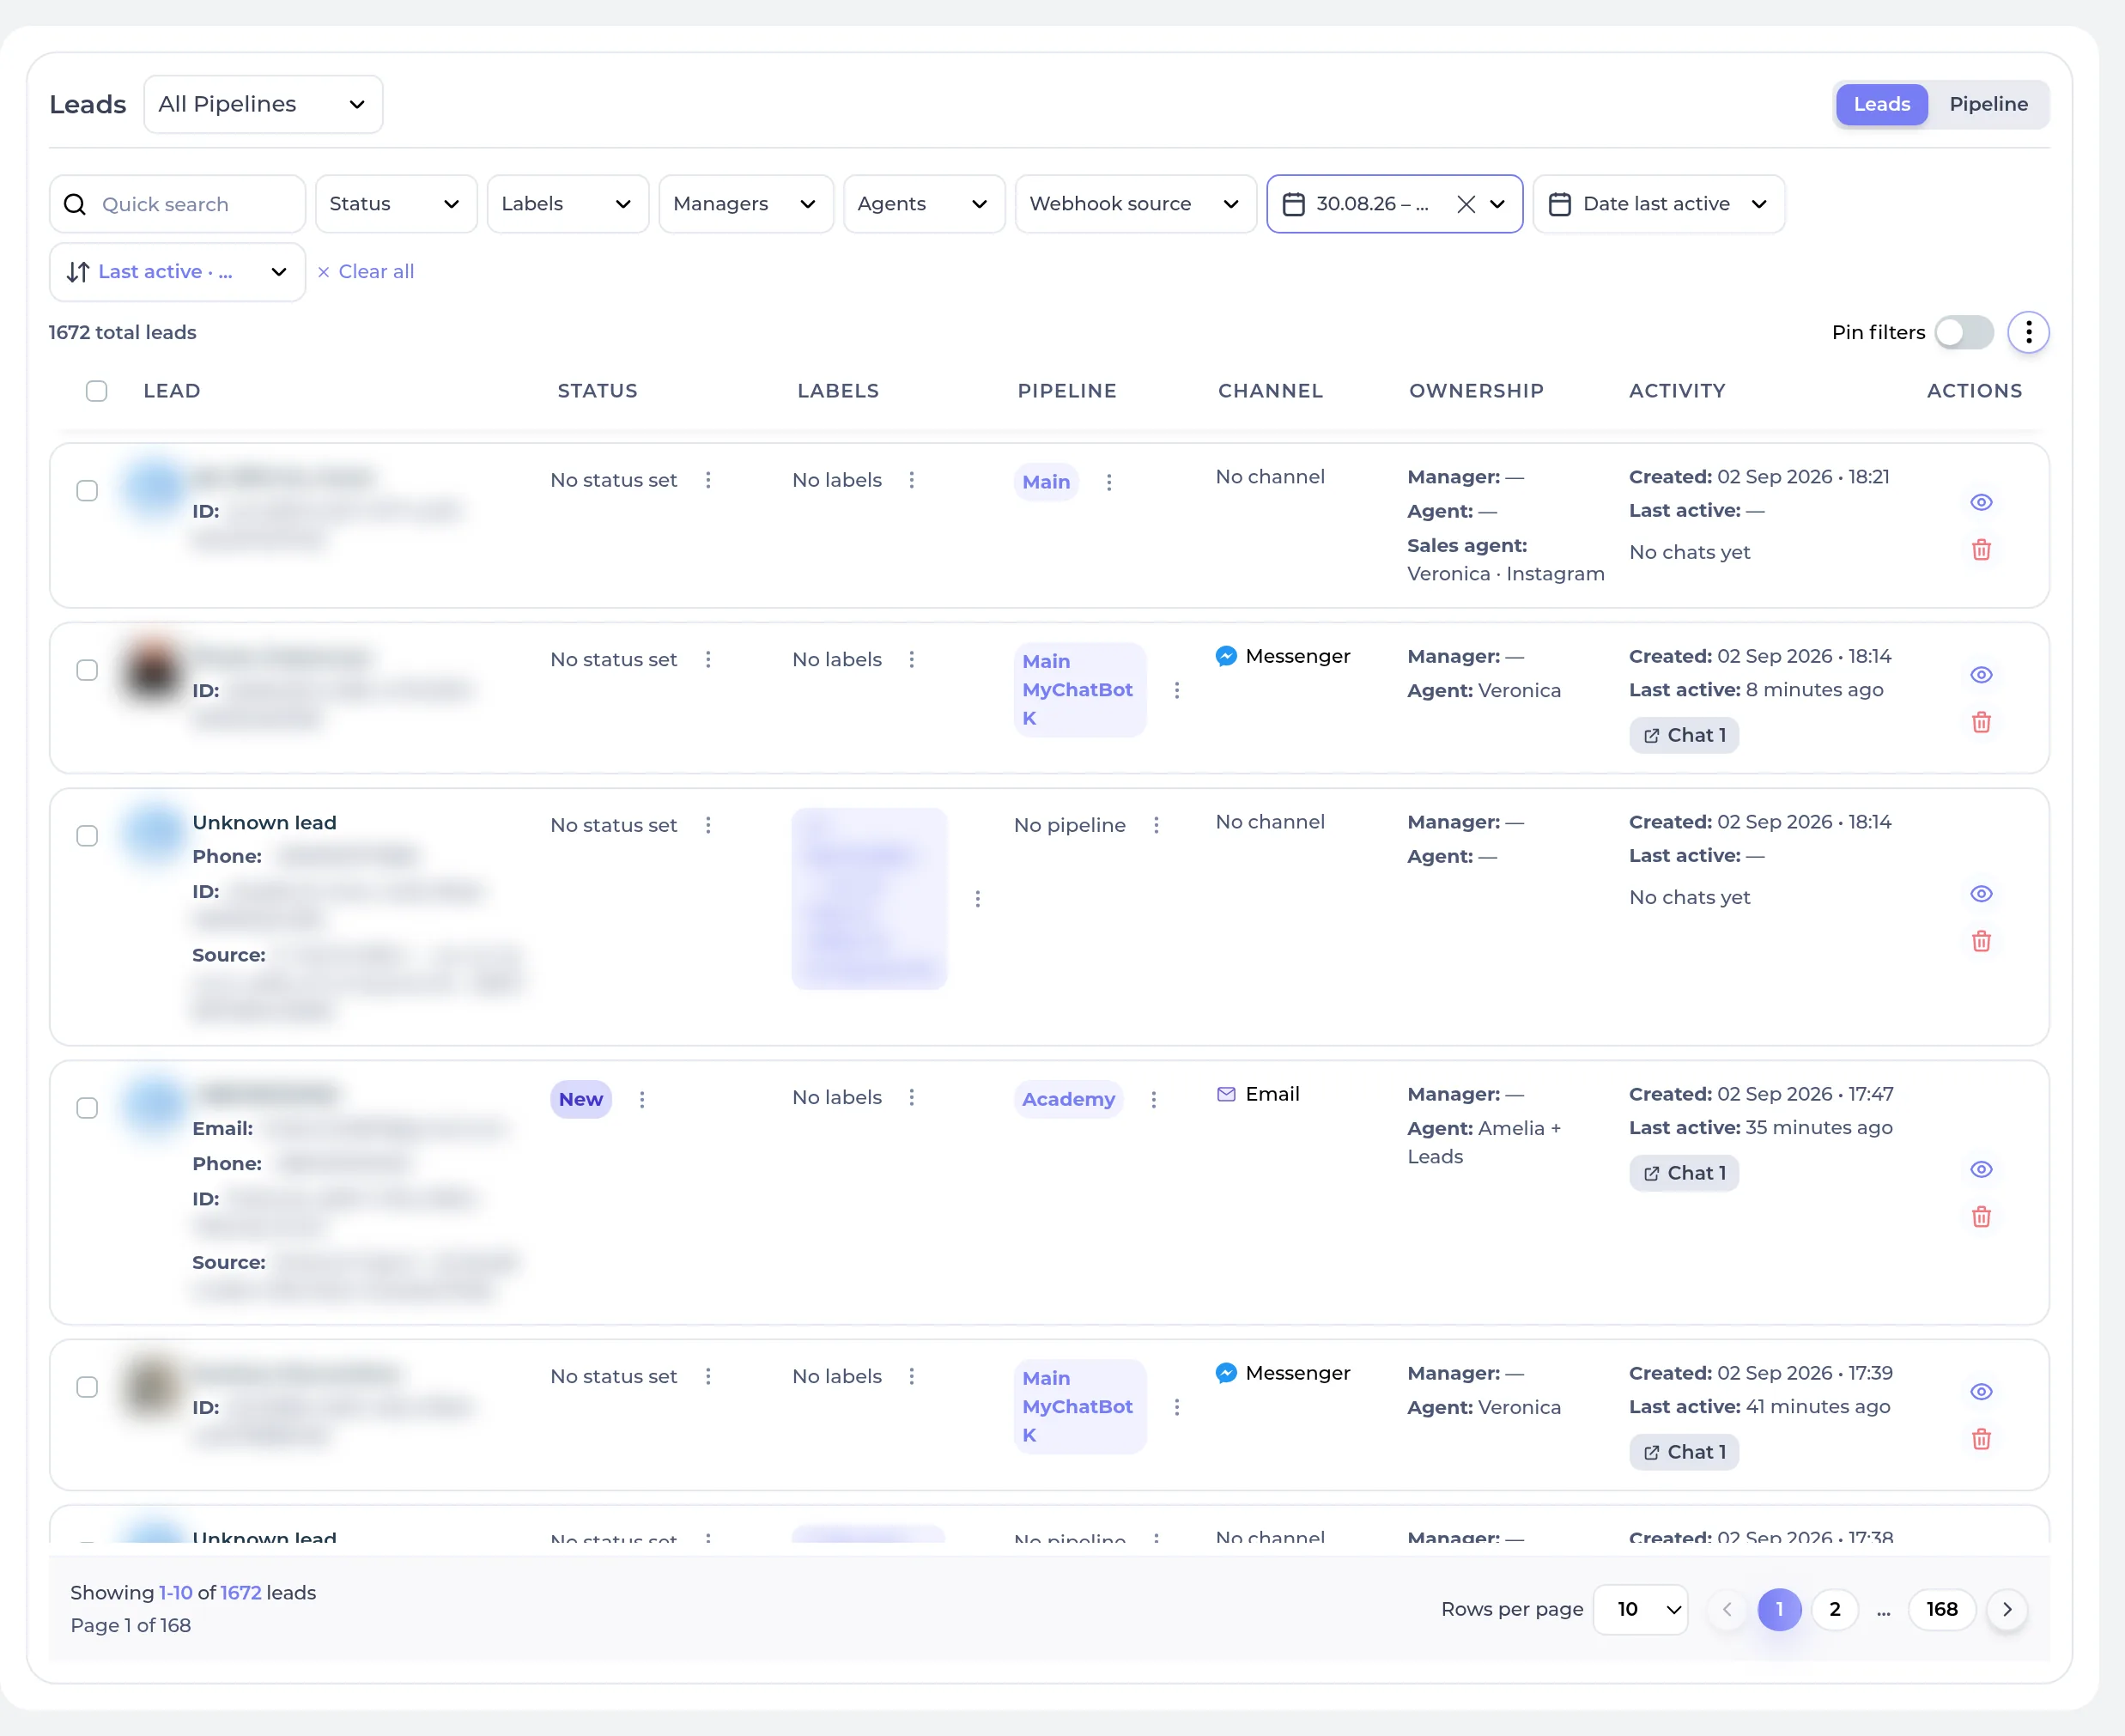The image size is (2125, 1736).
Task: Go to next page arrow
Action: [2007, 1609]
